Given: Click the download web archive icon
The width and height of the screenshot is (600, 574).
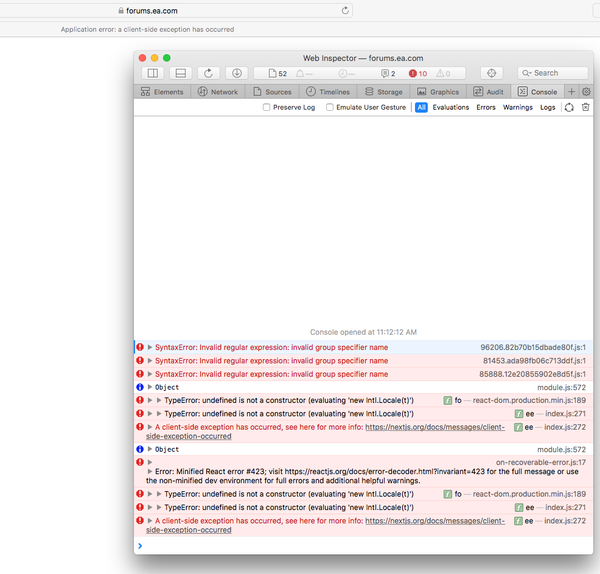Looking at the screenshot, I should point(236,73).
